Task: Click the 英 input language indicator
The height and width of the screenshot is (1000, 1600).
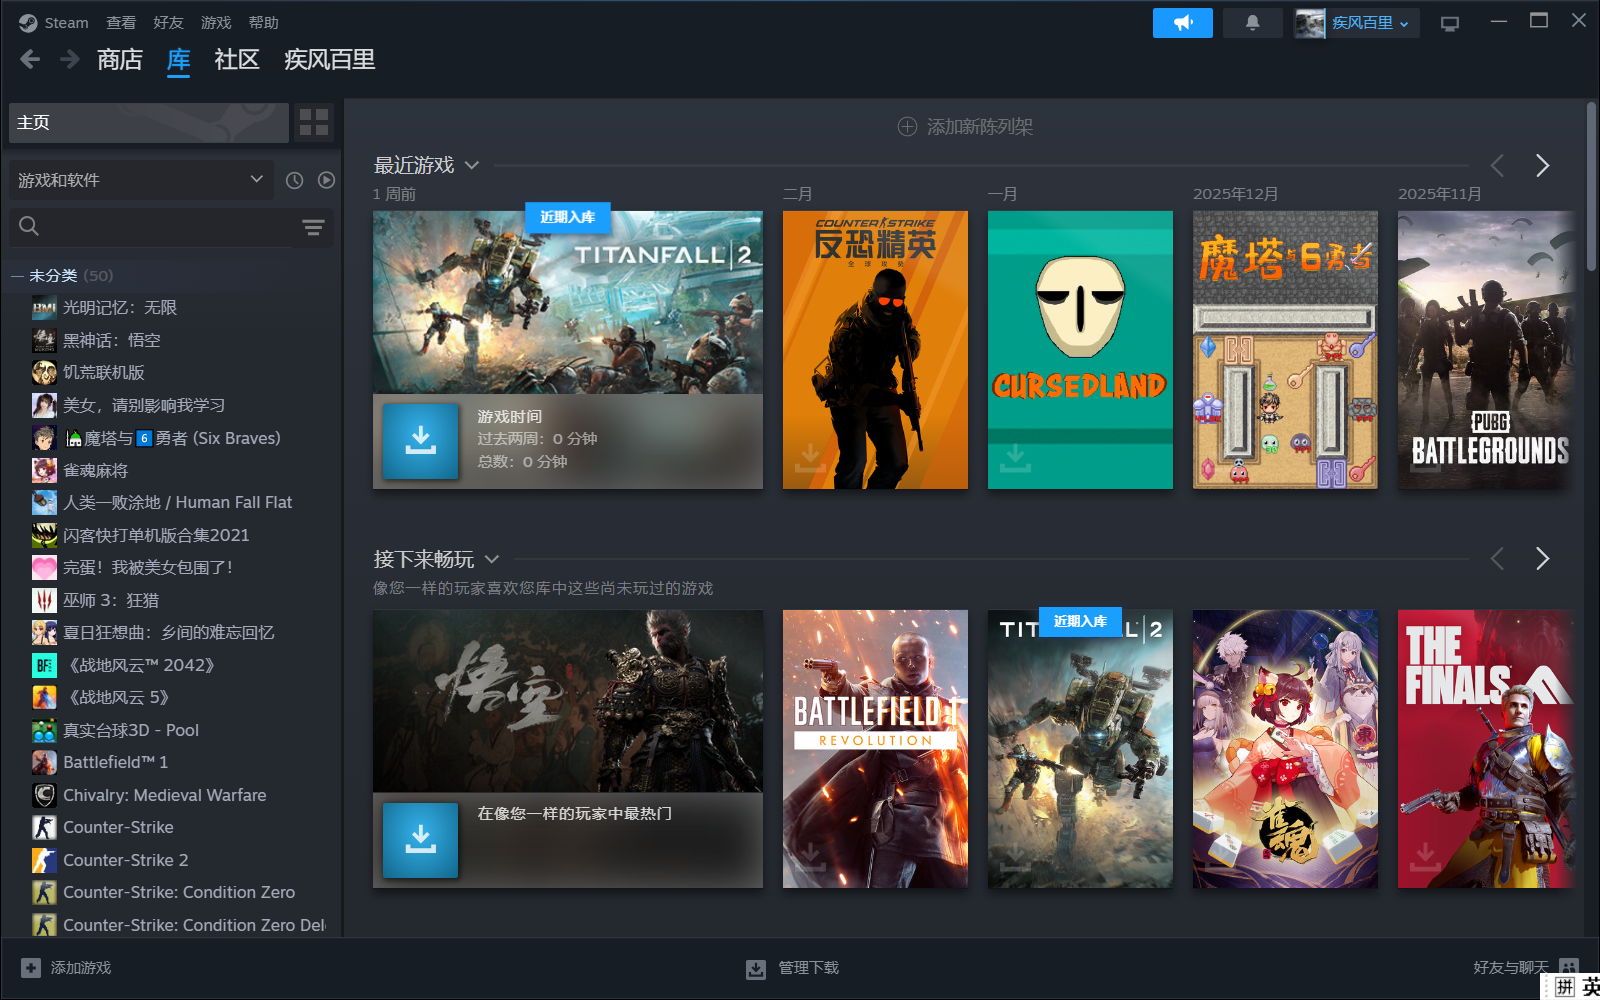Action: pos(1590,988)
